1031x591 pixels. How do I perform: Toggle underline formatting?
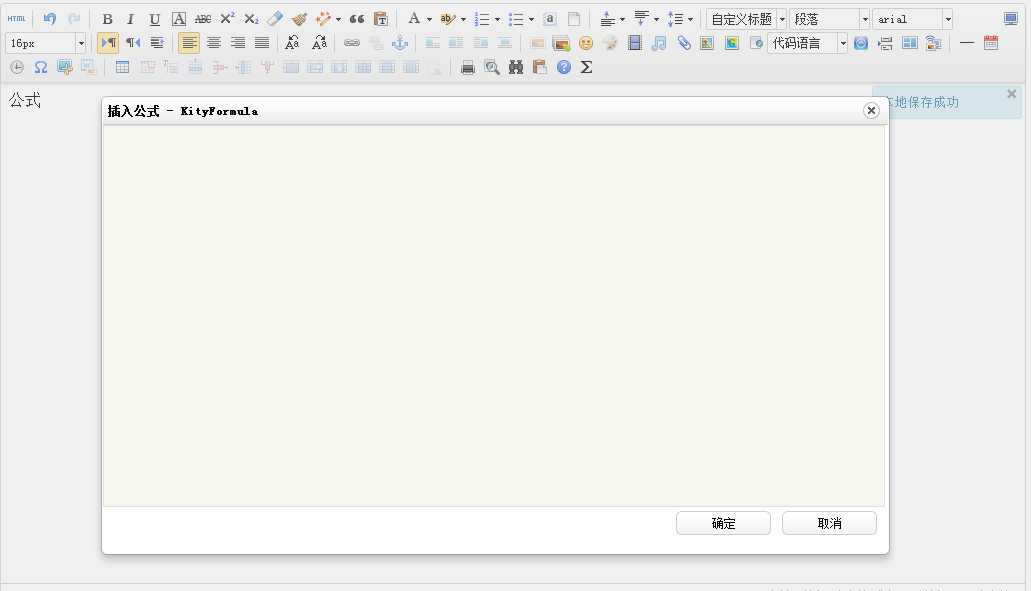[155, 19]
